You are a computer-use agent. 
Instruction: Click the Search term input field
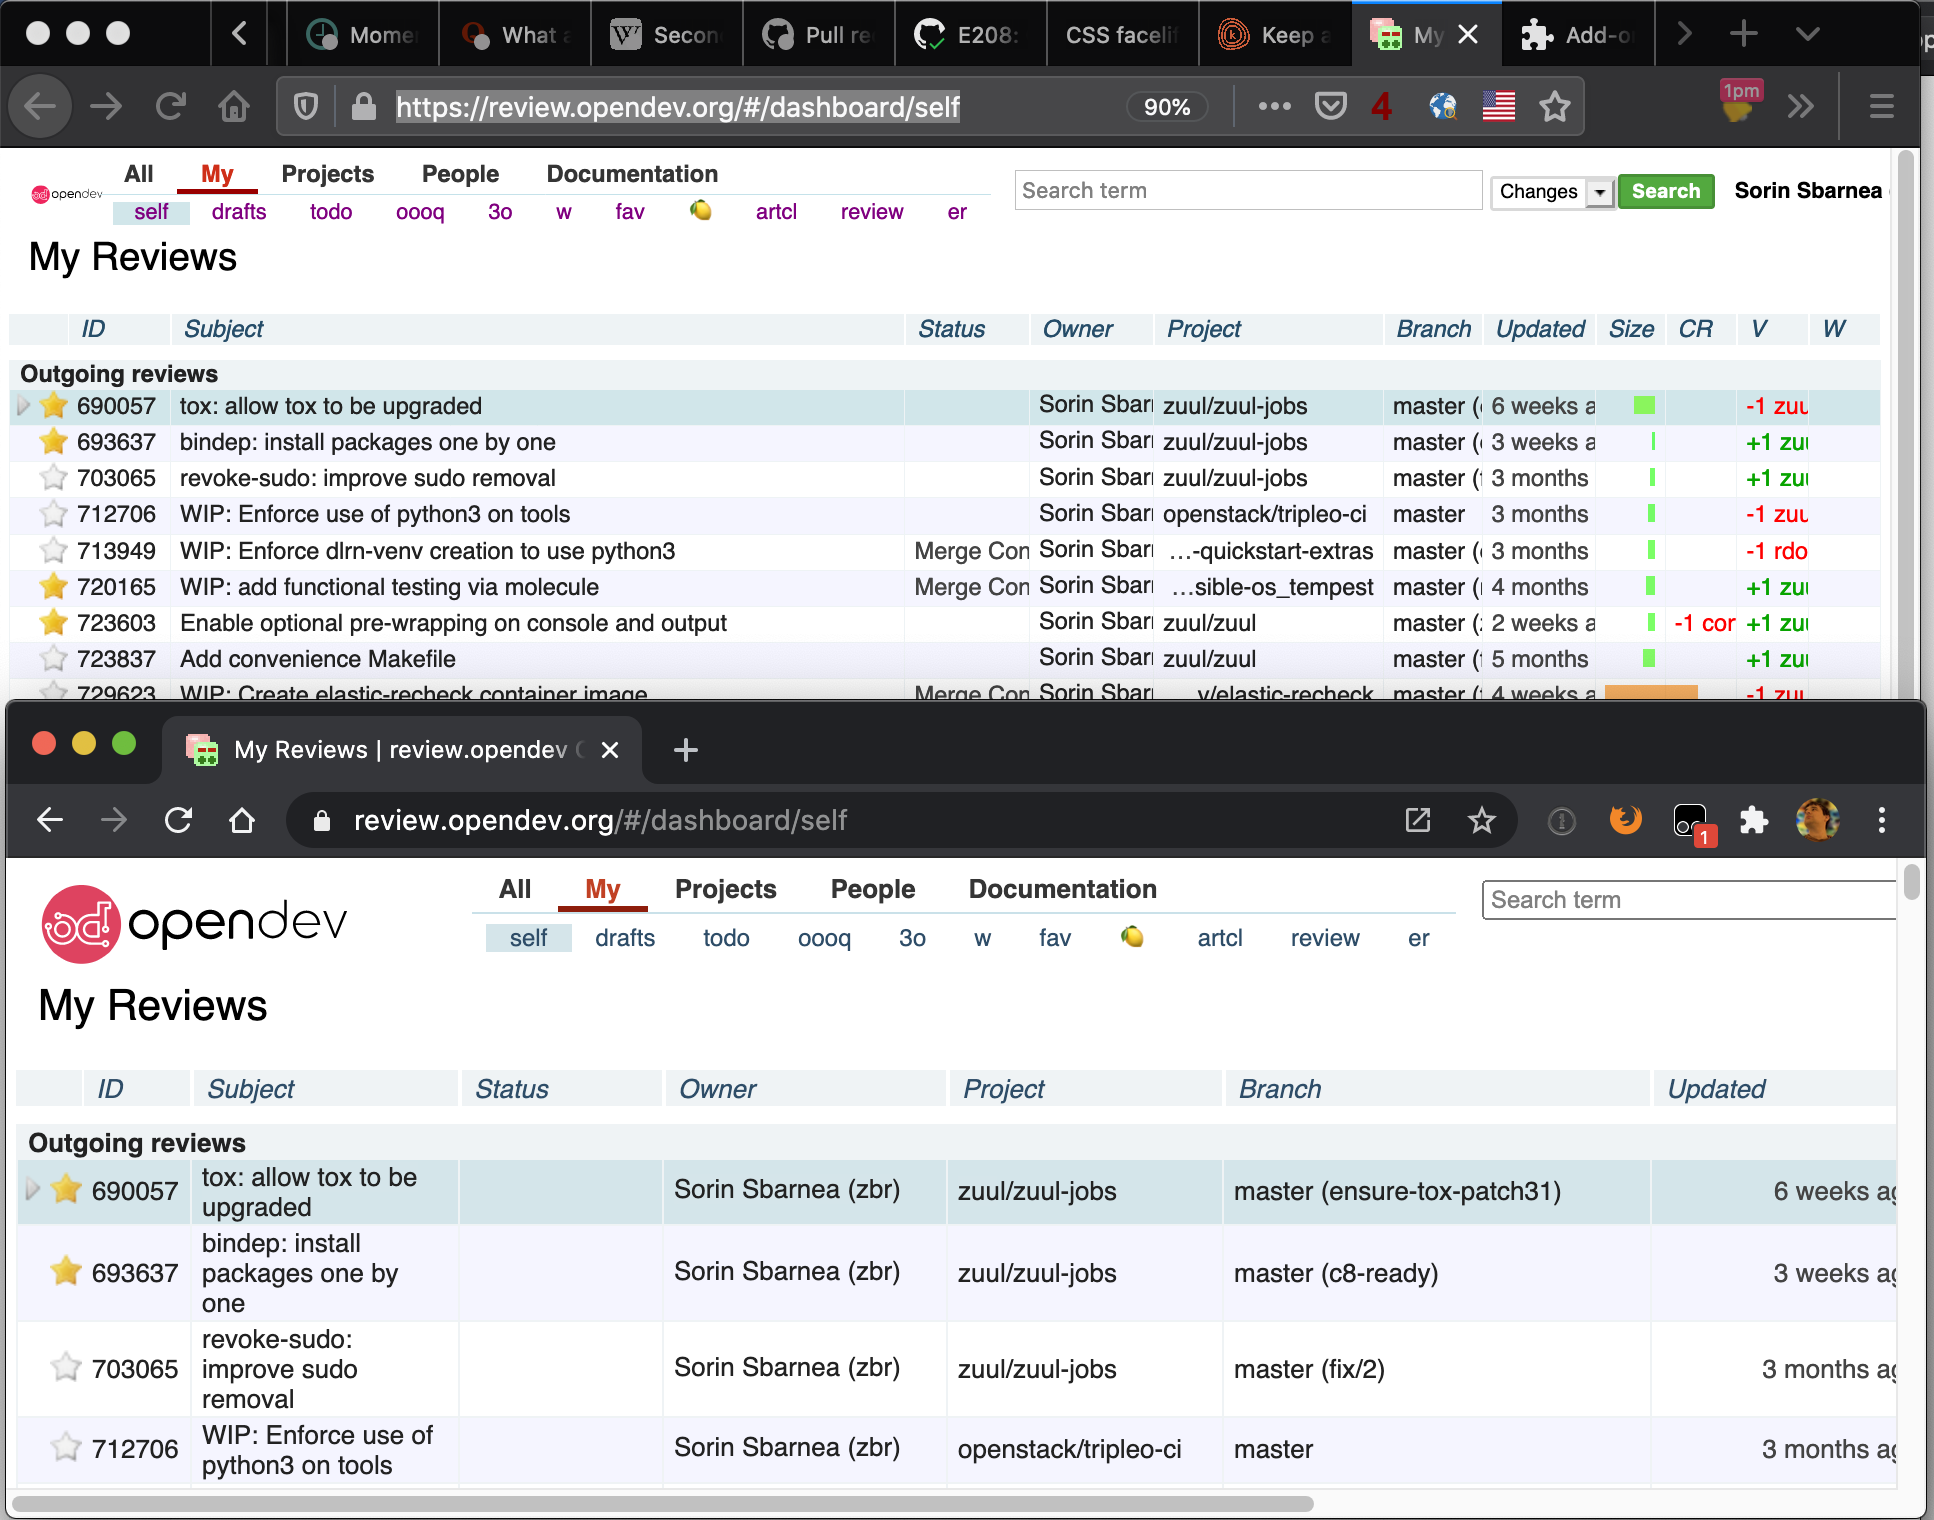tap(1246, 190)
